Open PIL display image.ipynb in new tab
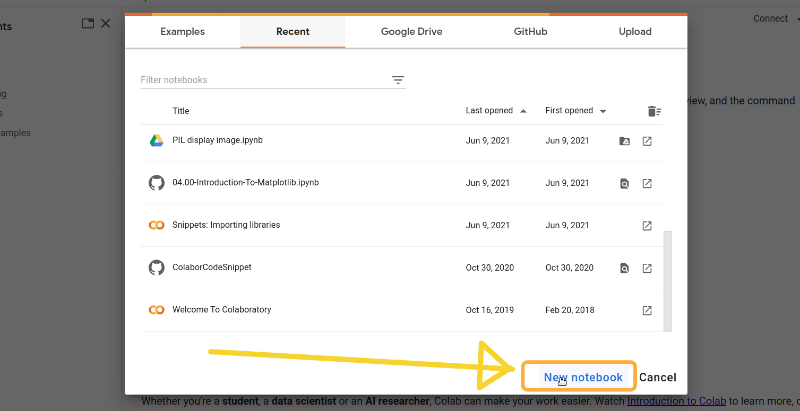This screenshot has height=411, width=800. tap(647, 141)
